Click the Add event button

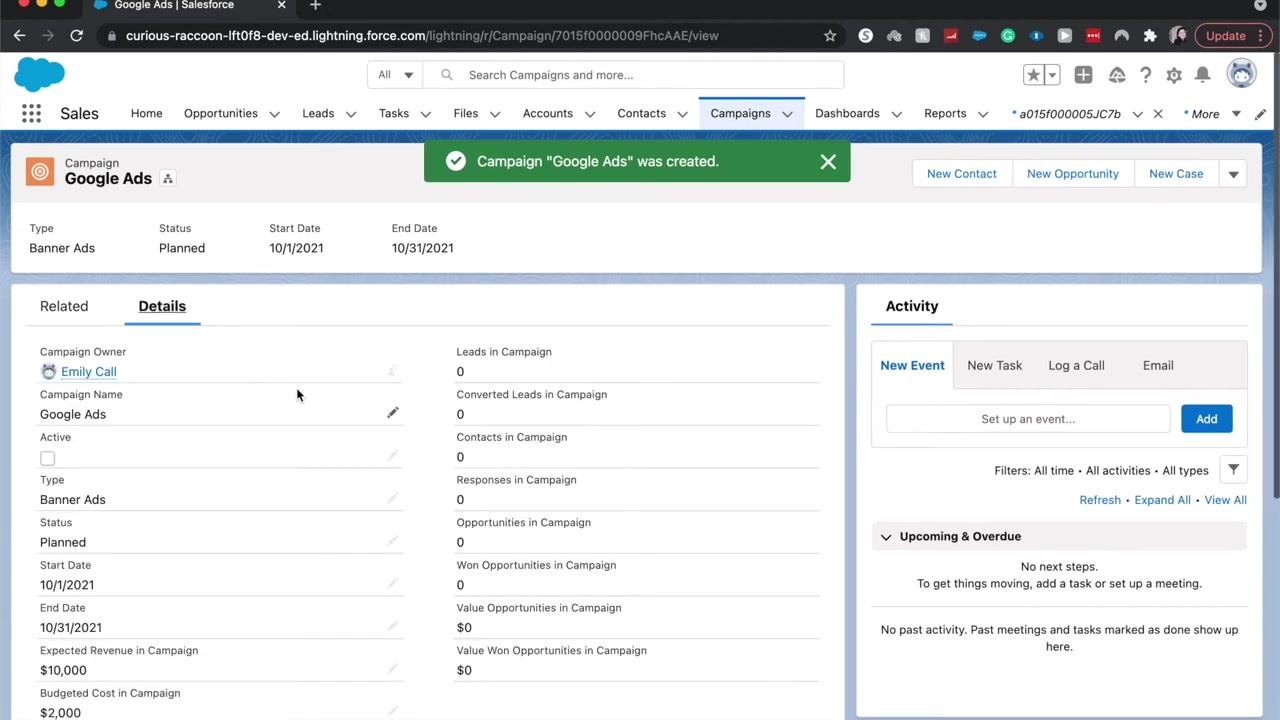1207,419
